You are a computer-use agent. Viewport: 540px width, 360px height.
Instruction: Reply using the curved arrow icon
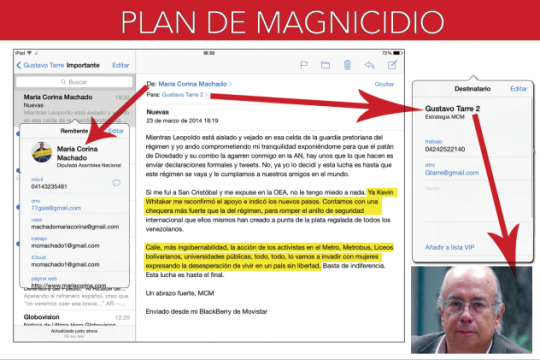[369, 65]
